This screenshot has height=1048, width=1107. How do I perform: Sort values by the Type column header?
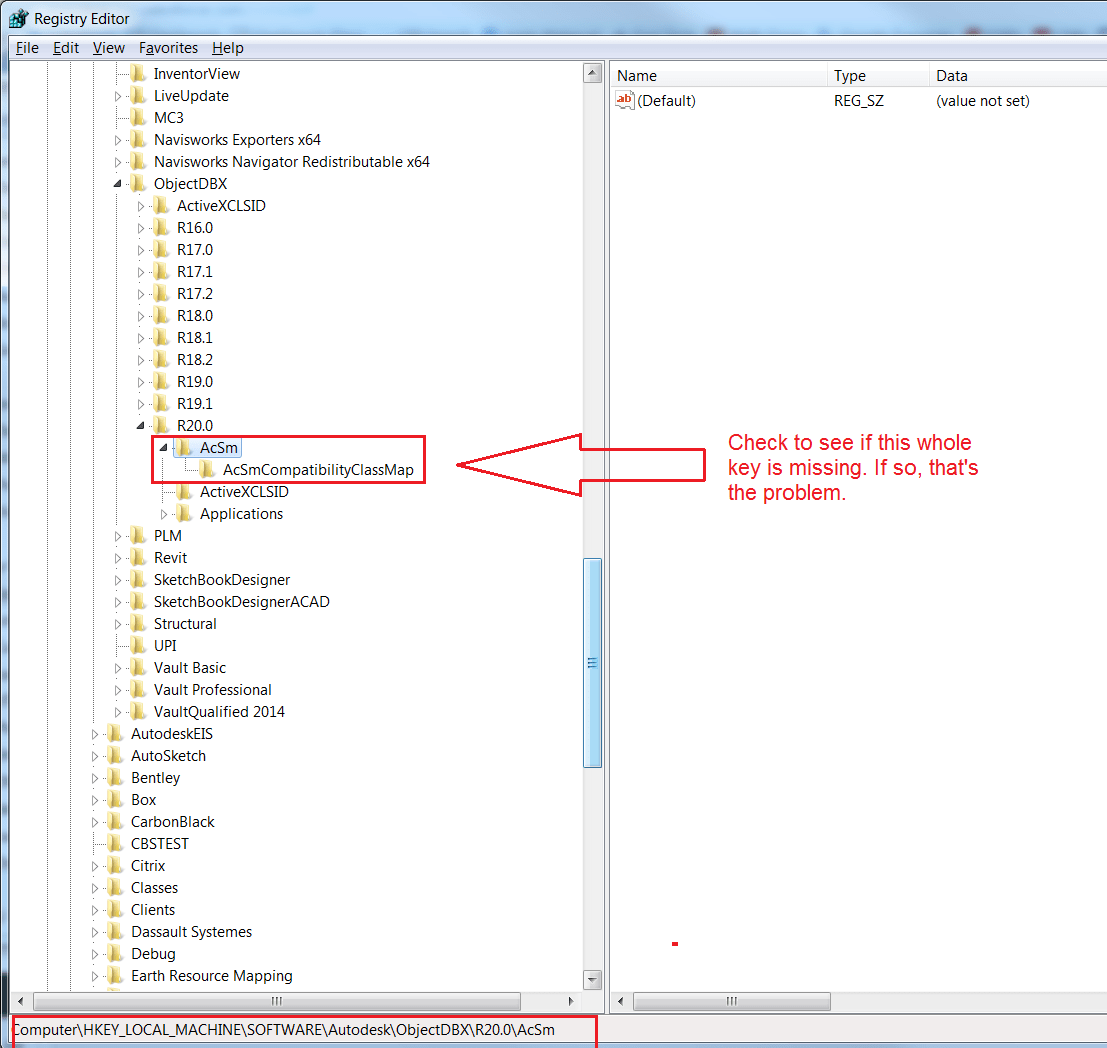(x=878, y=76)
